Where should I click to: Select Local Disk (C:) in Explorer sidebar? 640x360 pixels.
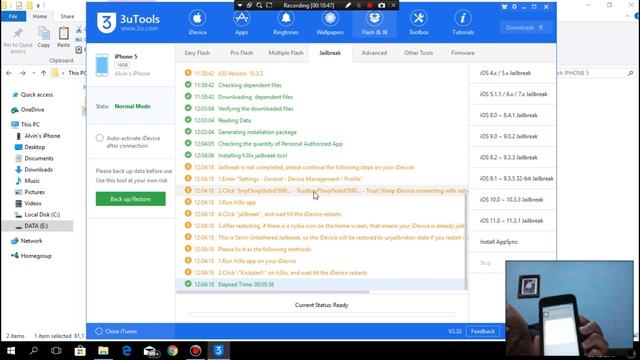pos(42,215)
